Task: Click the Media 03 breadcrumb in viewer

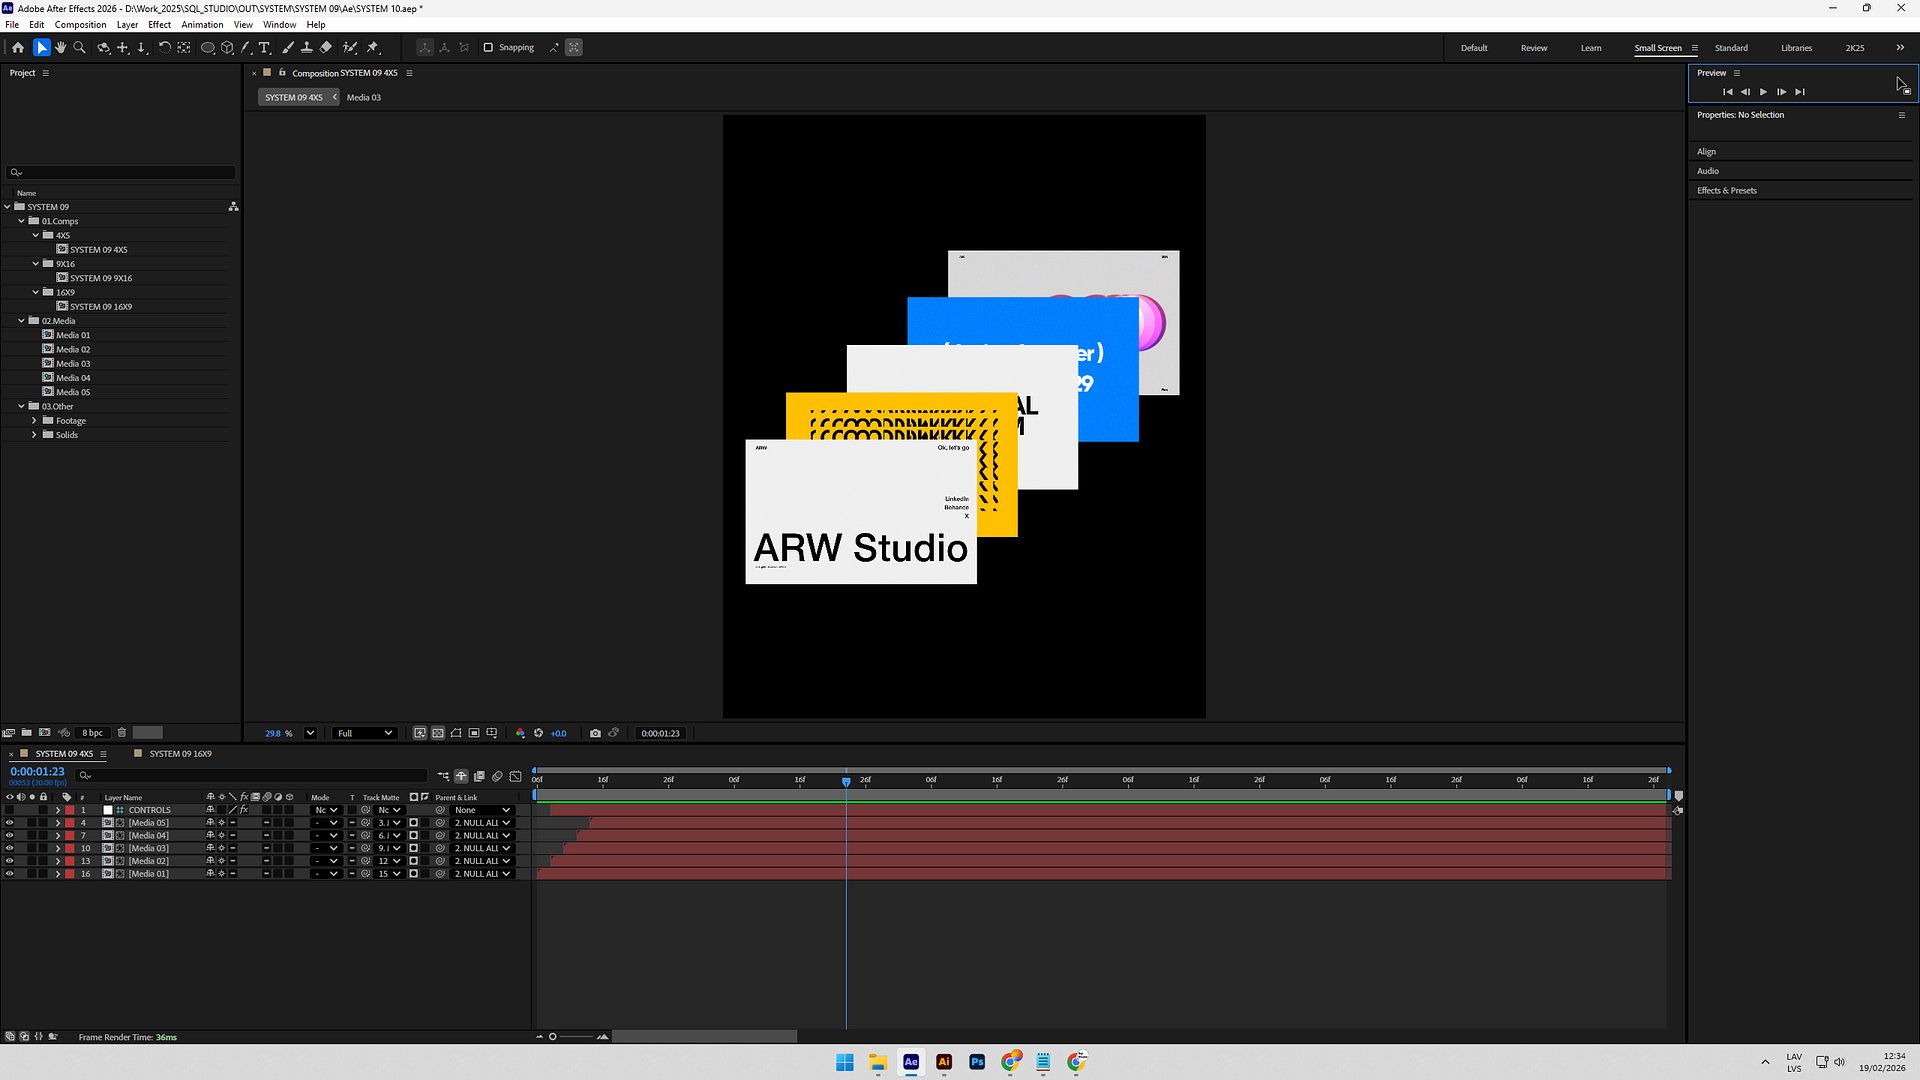Action: [363, 97]
